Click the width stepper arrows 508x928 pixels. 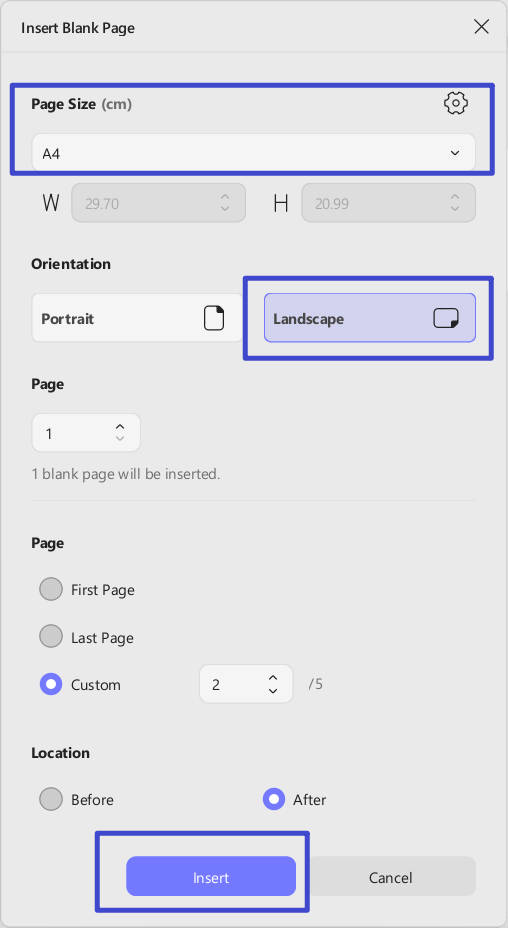(x=225, y=203)
